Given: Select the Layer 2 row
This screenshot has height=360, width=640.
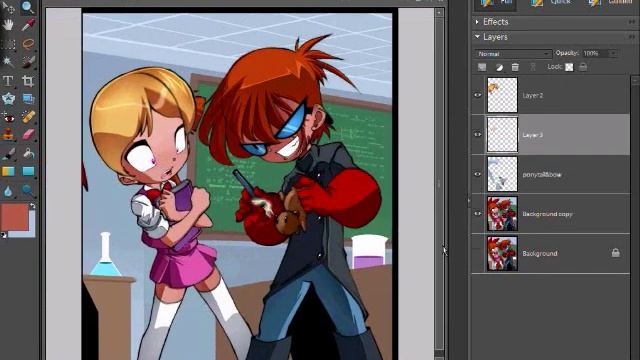Looking at the screenshot, I should [551, 95].
